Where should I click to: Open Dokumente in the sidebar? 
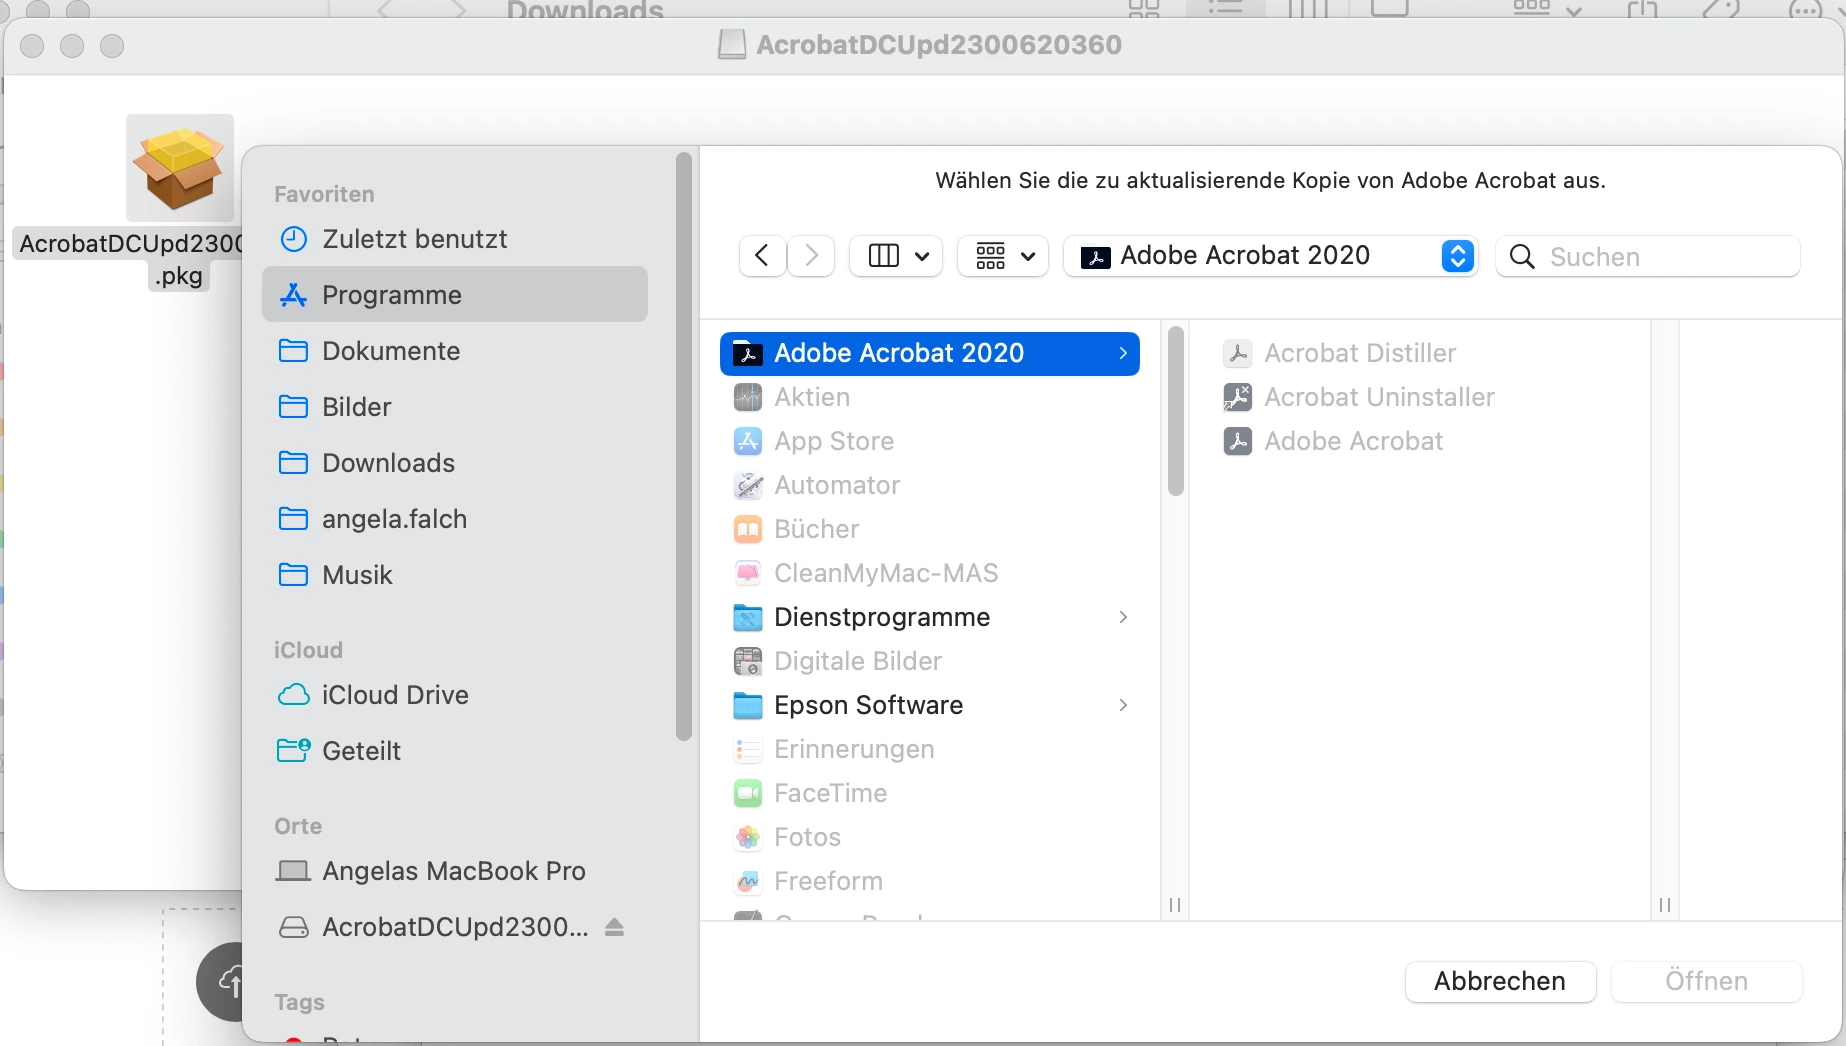(x=455, y=351)
